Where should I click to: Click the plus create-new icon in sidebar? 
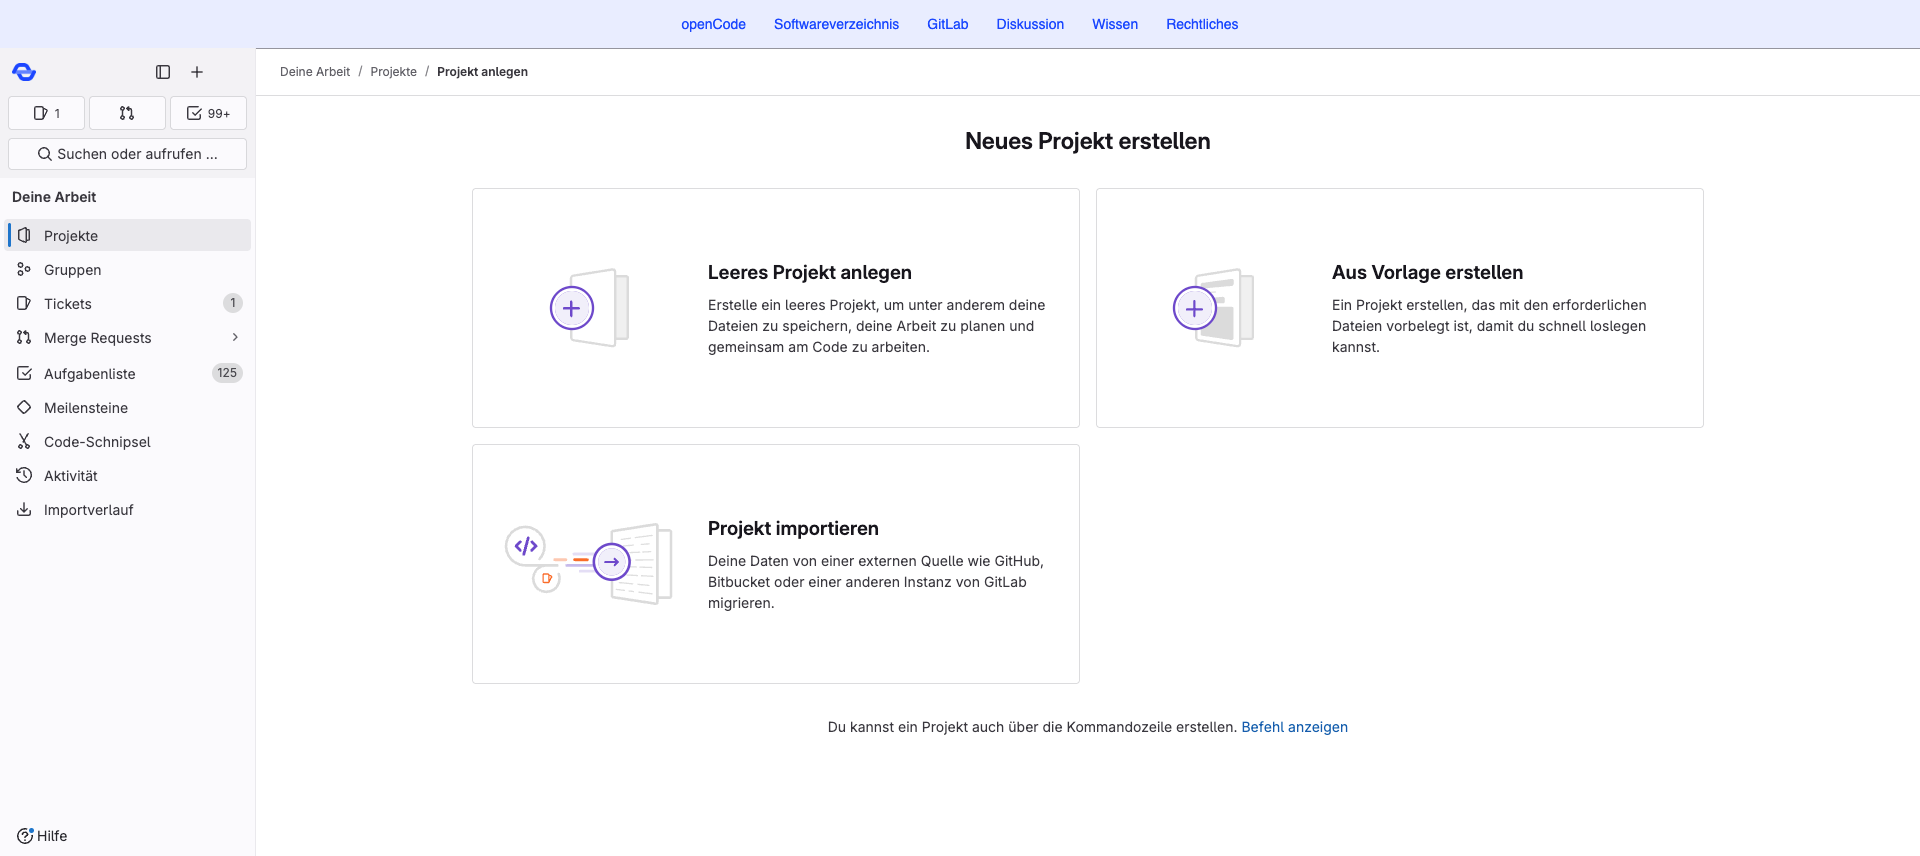(x=197, y=72)
